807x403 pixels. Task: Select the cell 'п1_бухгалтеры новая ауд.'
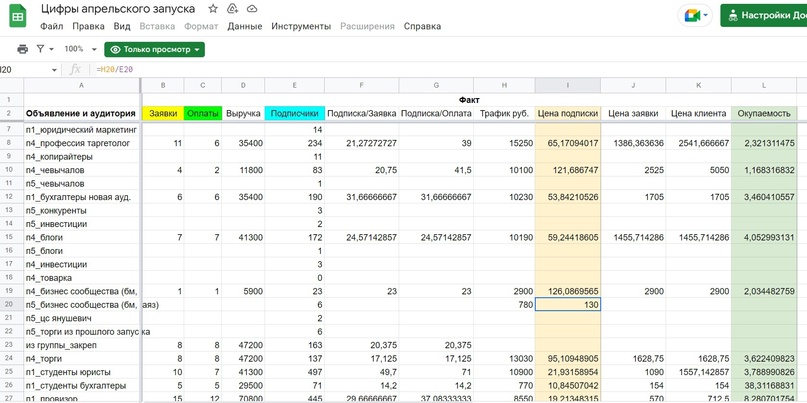[82, 198]
